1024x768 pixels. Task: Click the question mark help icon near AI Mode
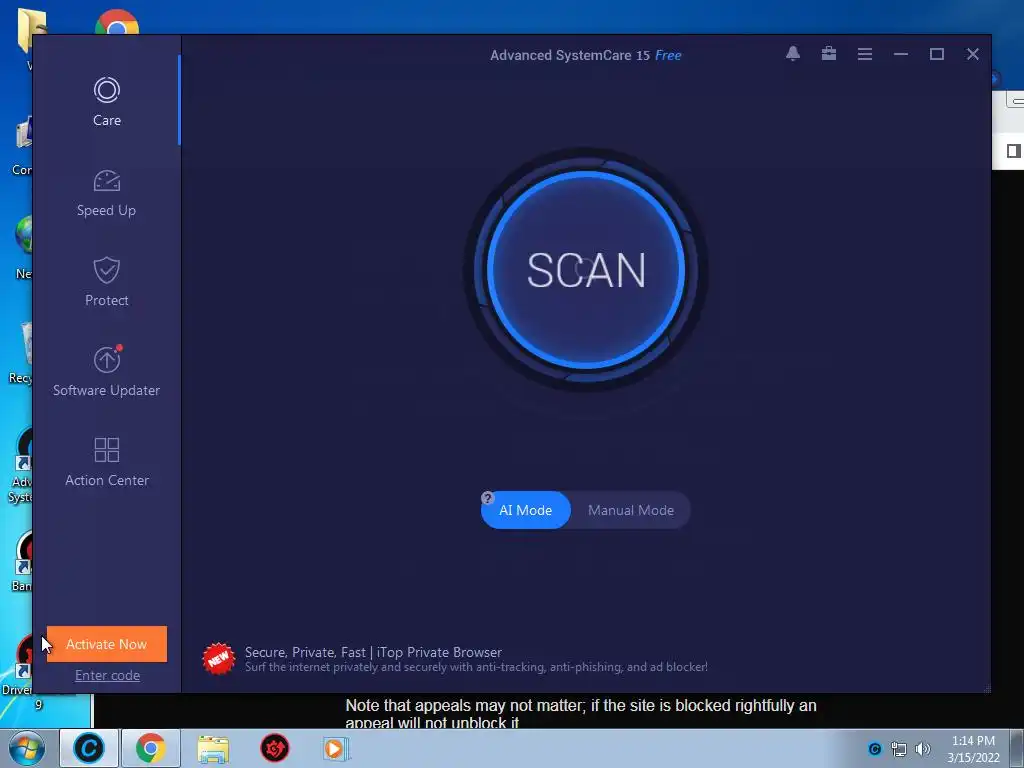(487, 498)
